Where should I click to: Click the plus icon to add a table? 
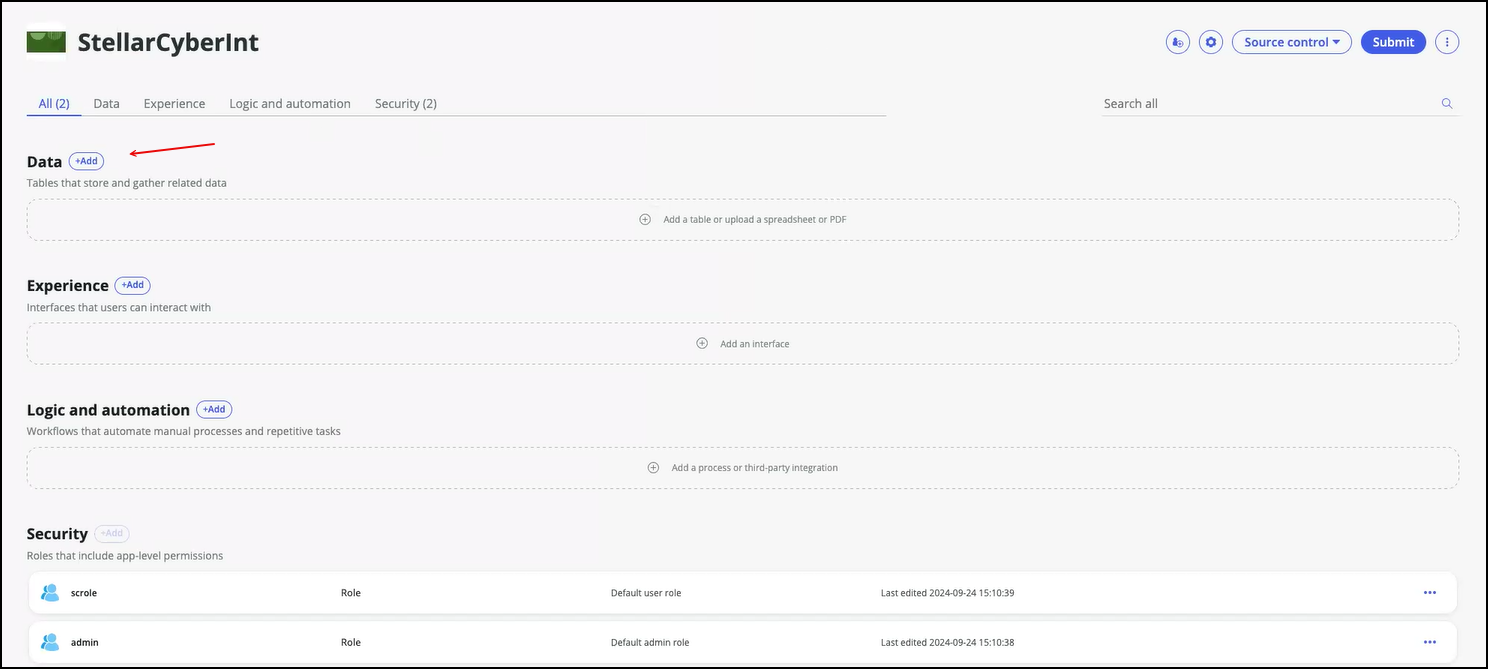(x=645, y=220)
